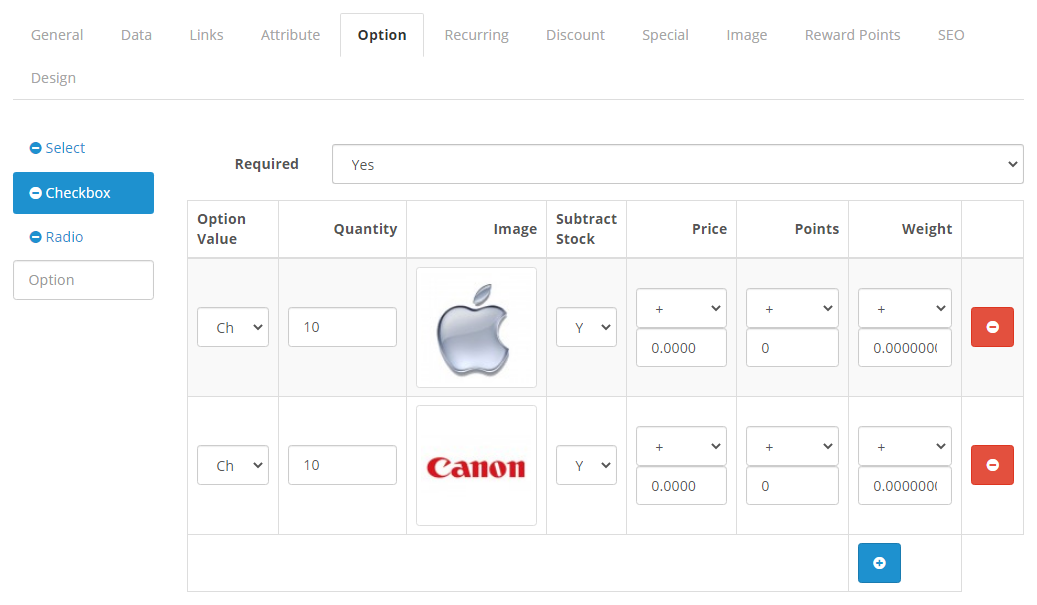The height and width of the screenshot is (605, 1037).
Task: Open Points prefix dropdown in the Apple row
Action: pos(792,308)
